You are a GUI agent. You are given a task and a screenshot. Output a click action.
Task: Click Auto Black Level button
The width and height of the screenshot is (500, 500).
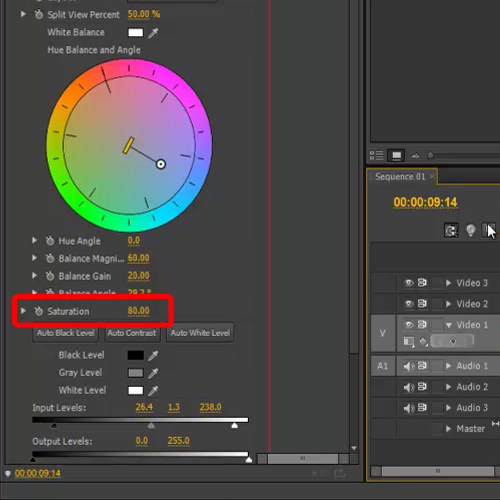66,333
